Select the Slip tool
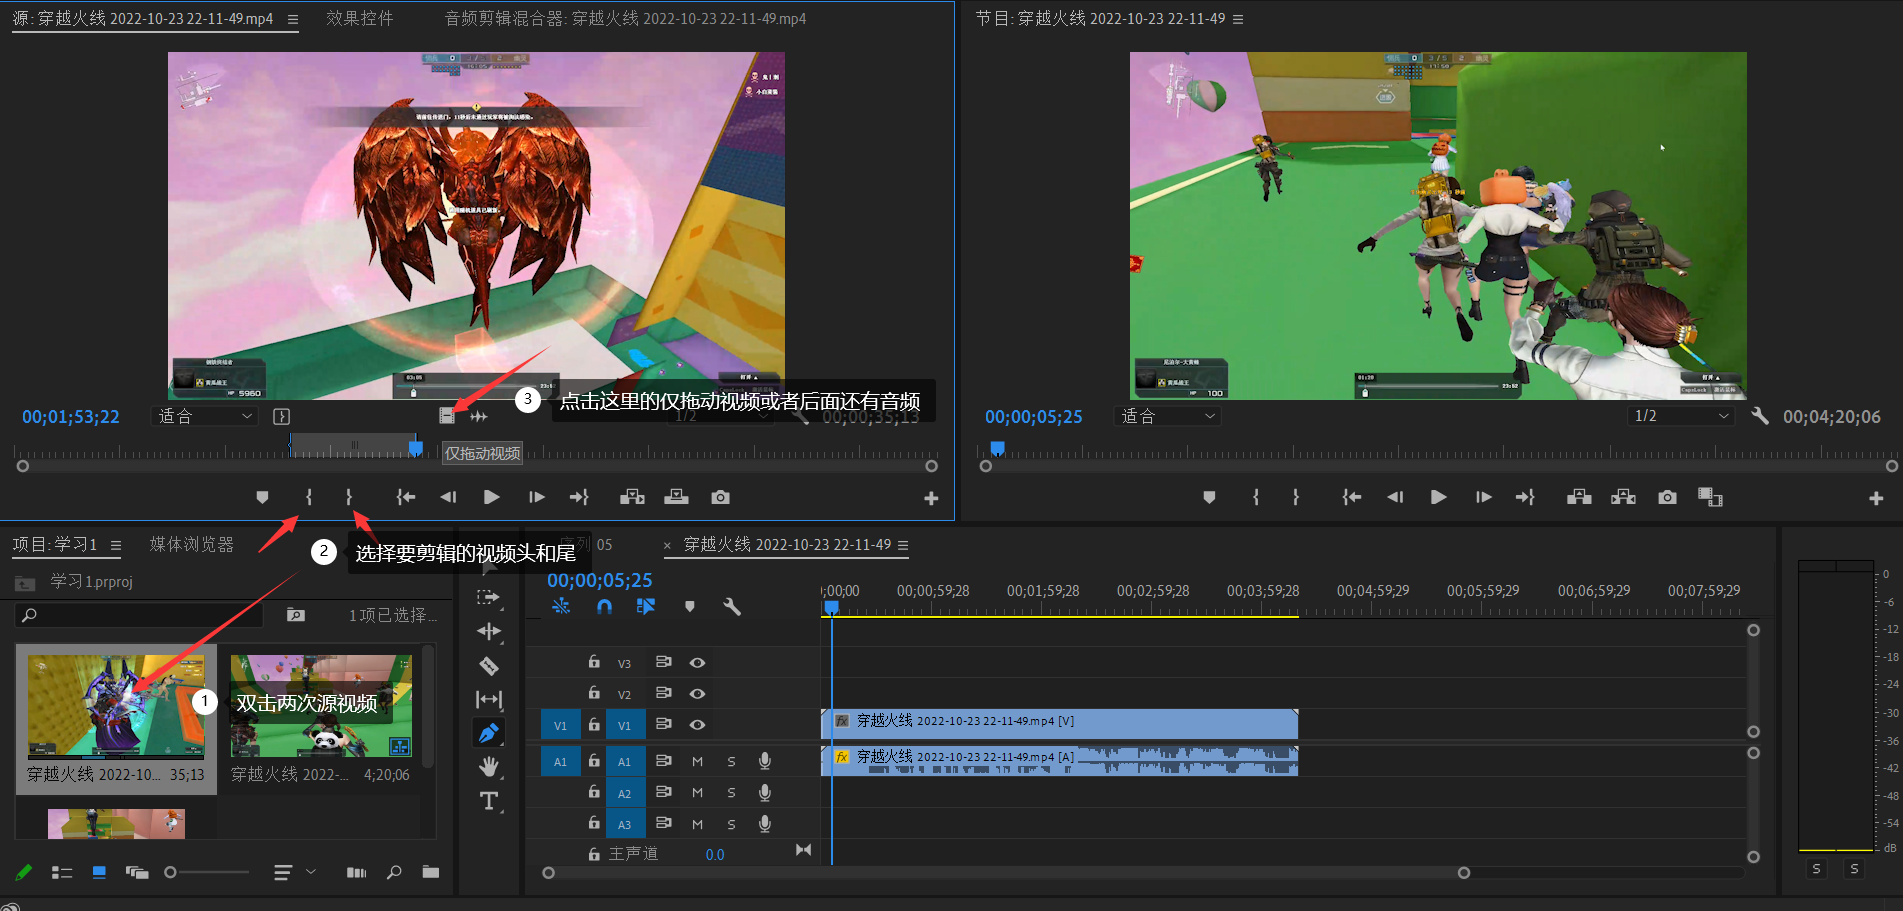 (x=489, y=700)
